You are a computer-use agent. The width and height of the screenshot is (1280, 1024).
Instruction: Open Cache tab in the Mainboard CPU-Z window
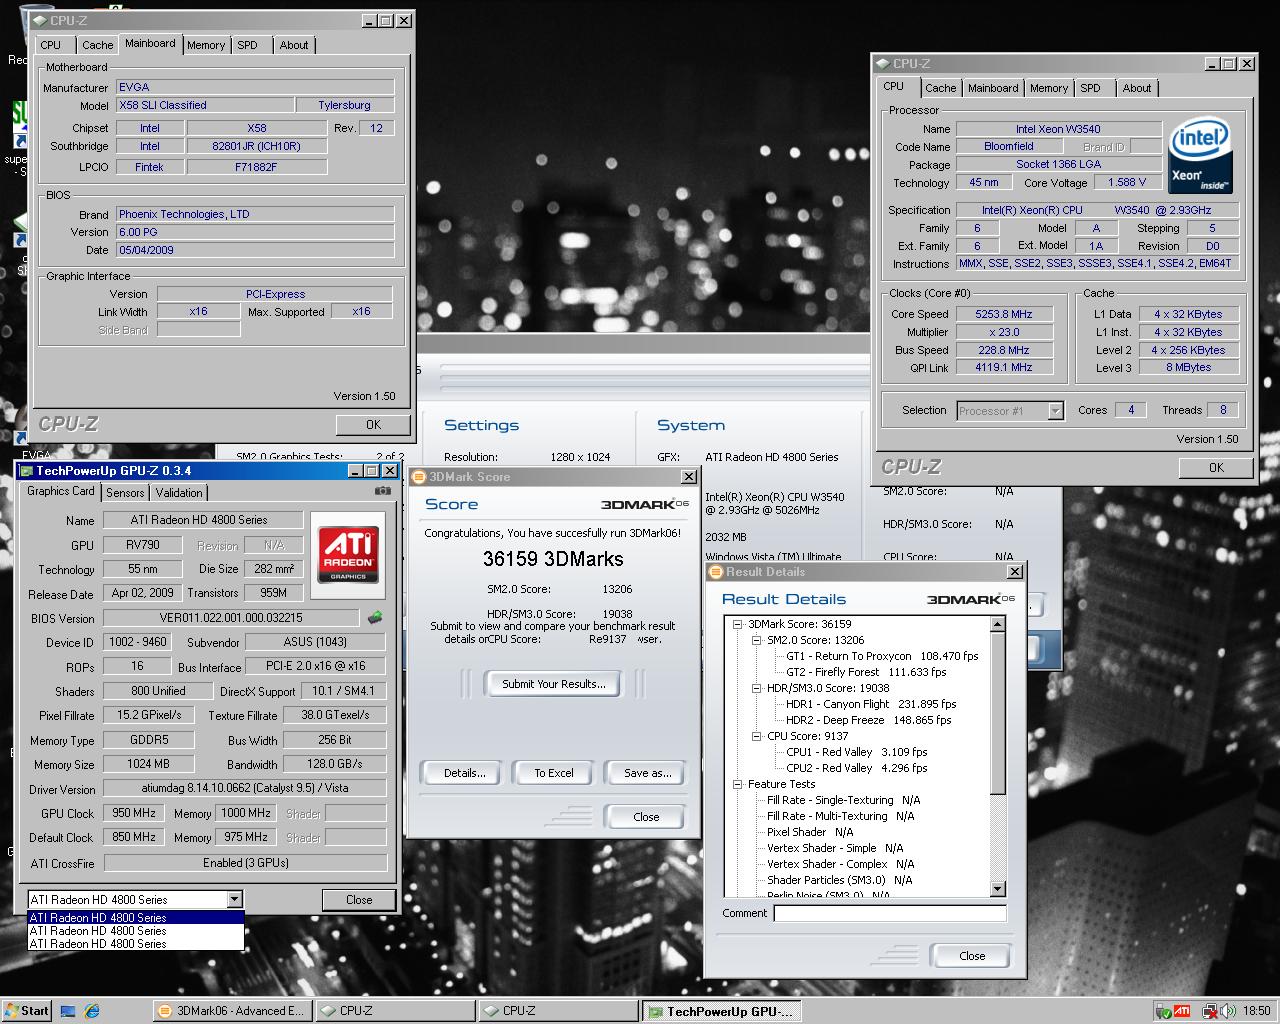pos(97,45)
